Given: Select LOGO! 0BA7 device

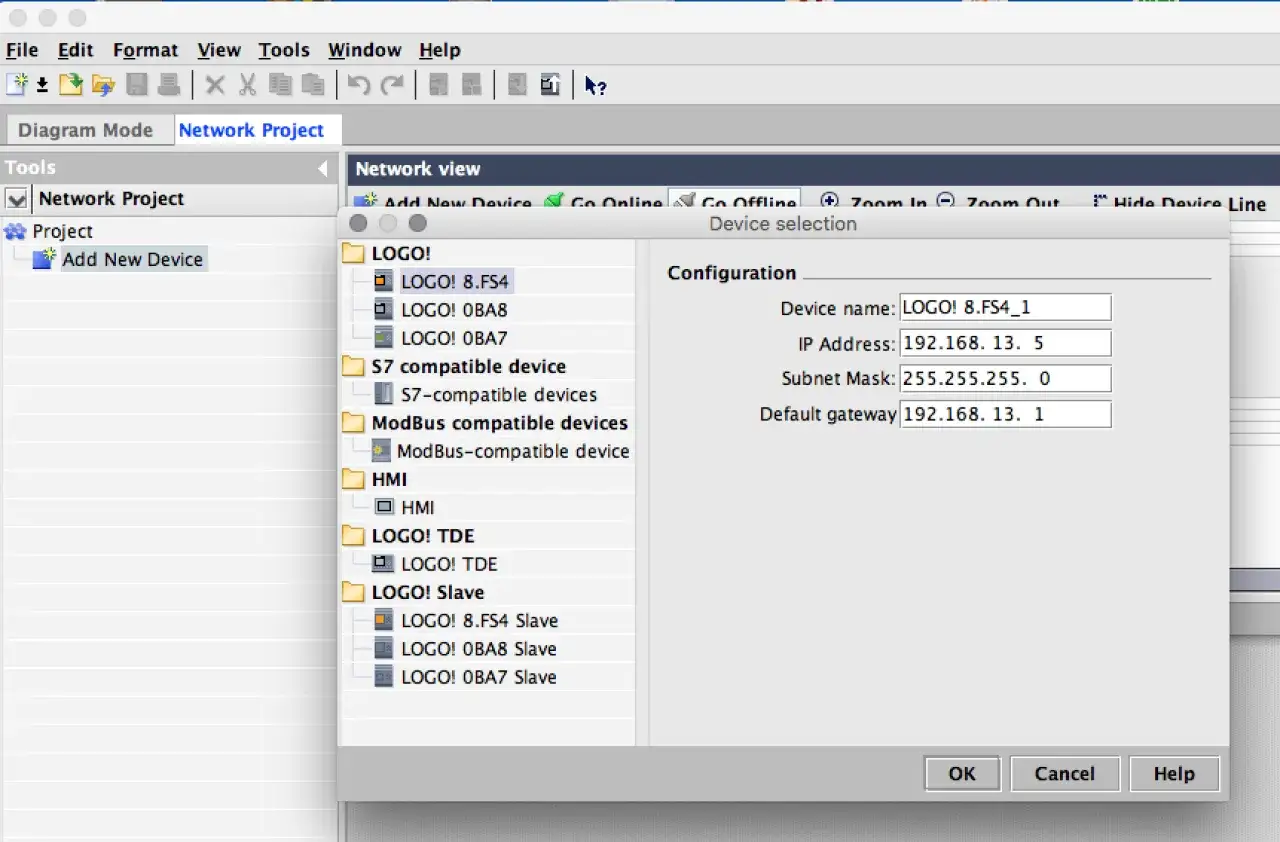Looking at the screenshot, I should [454, 338].
